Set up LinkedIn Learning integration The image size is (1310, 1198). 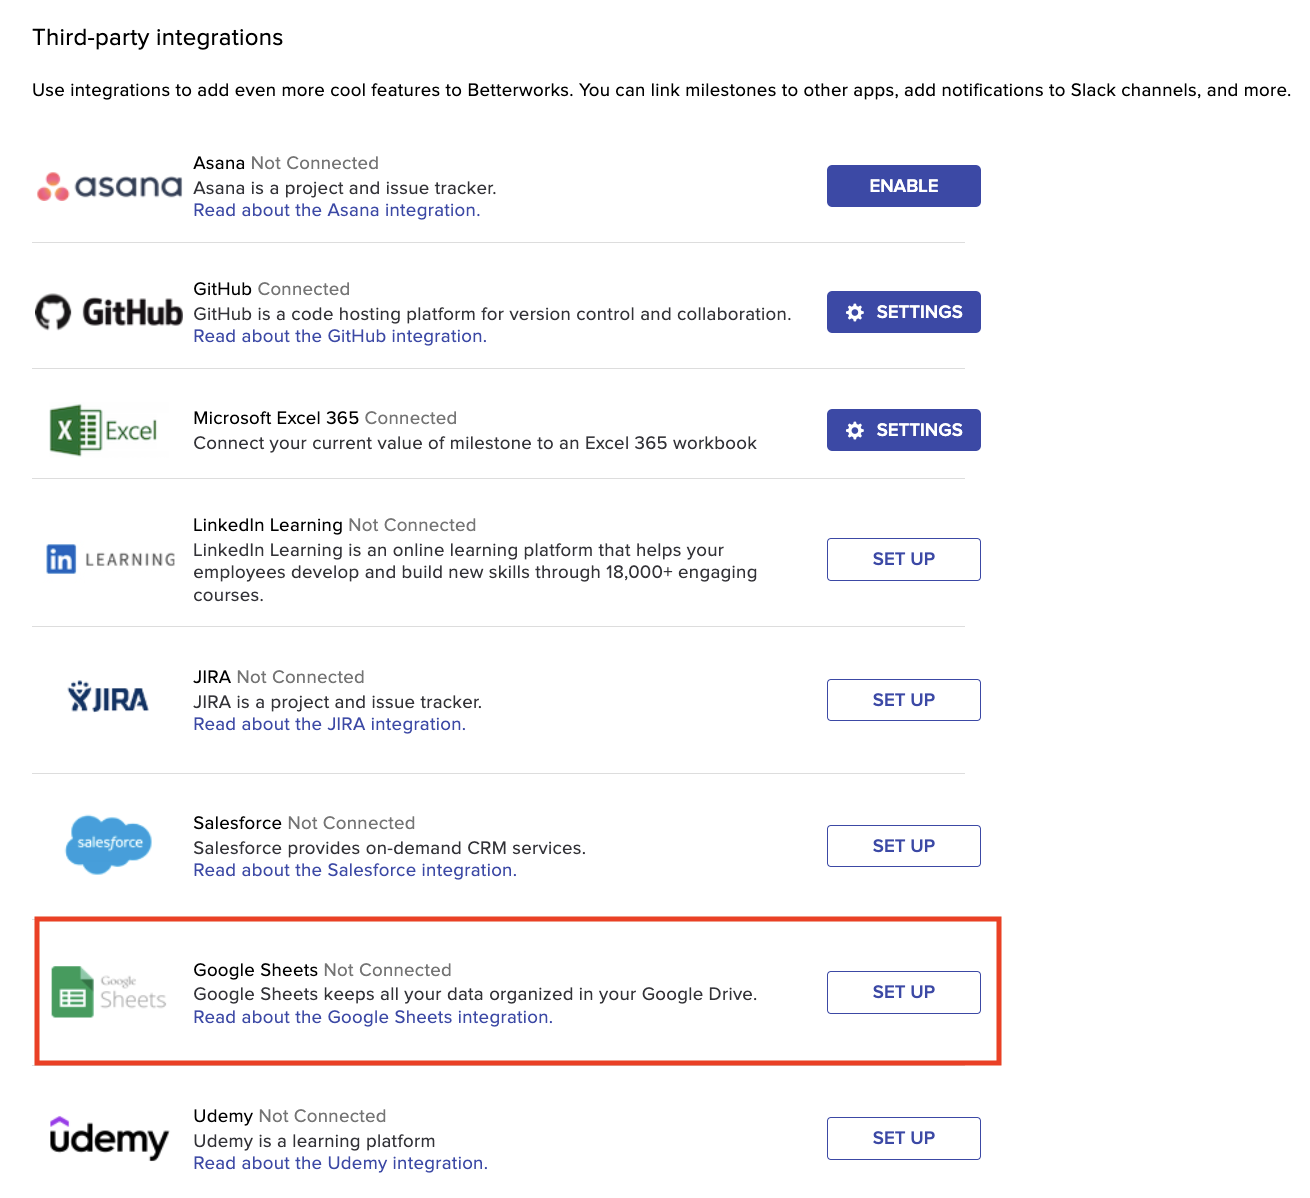pyautogui.click(x=904, y=559)
